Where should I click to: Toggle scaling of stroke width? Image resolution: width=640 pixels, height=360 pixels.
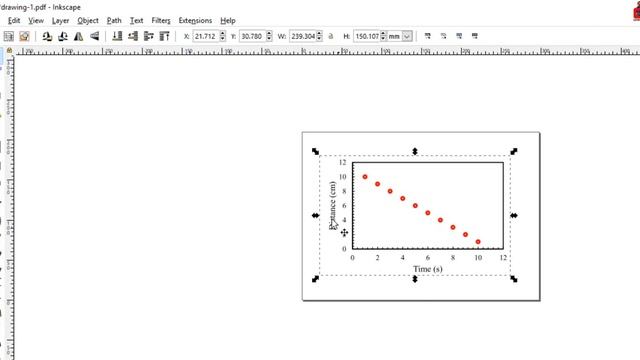[x=427, y=36]
